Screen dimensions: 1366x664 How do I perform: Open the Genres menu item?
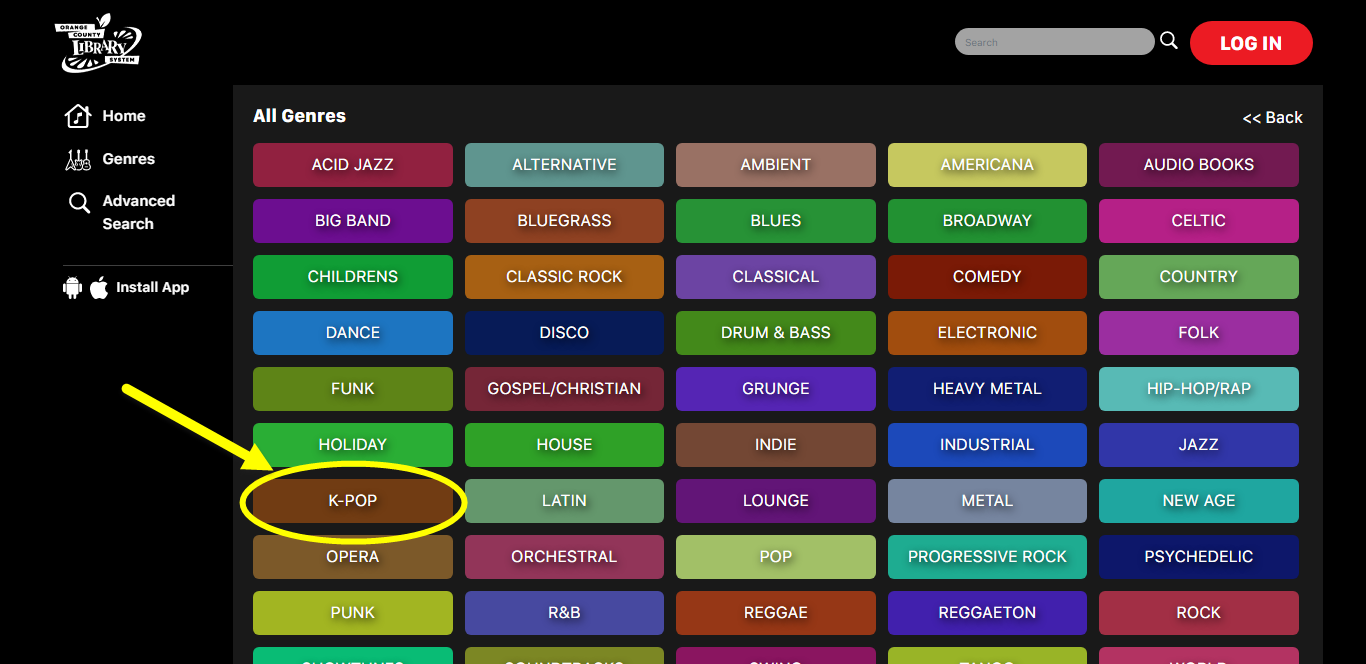[128, 159]
